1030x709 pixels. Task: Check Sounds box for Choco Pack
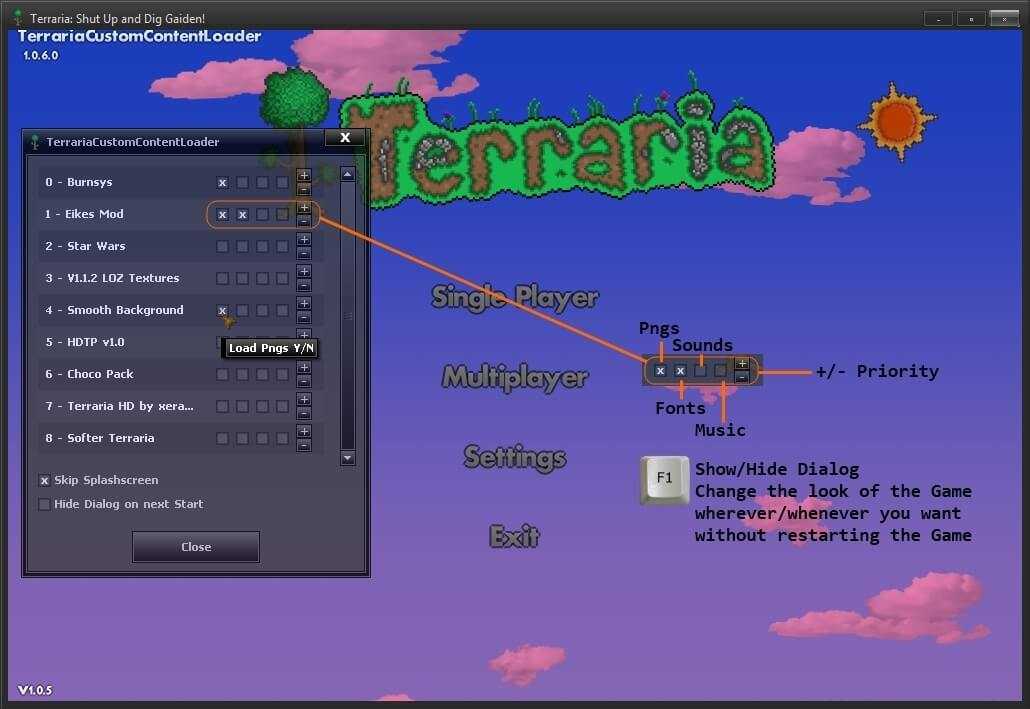262,375
